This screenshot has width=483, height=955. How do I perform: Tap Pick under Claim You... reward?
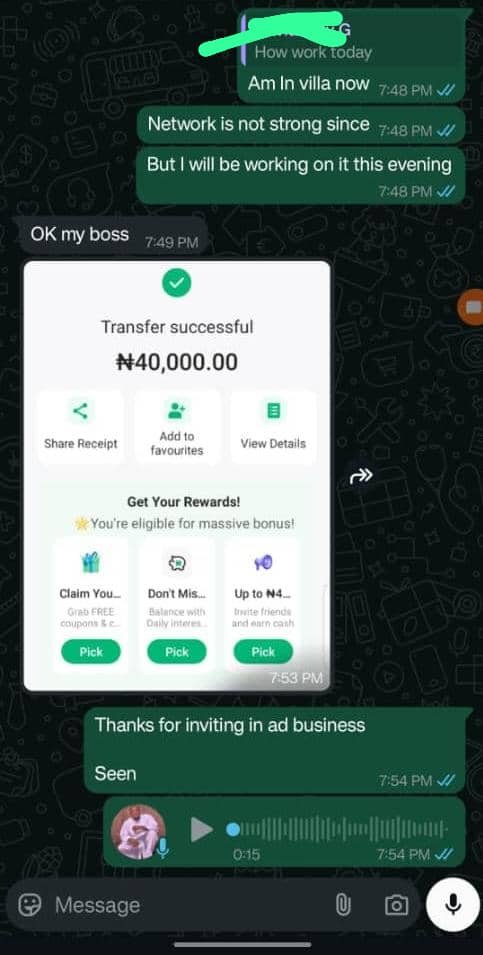91,652
